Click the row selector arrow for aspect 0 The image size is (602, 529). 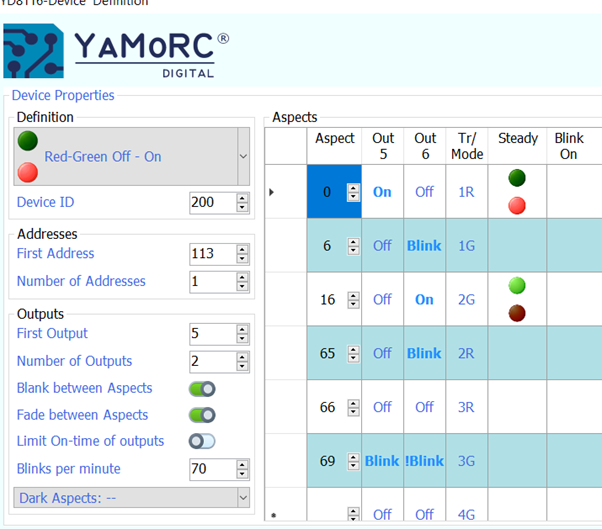[271, 192]
